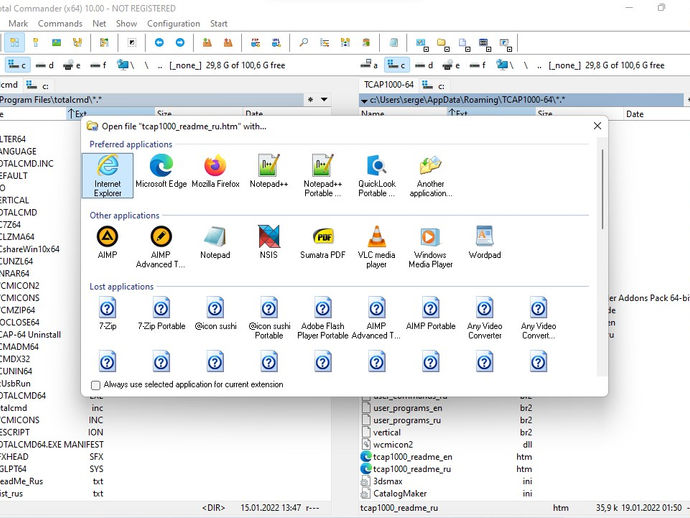Viewport: 690px width, 518px height.
Task: Open file with Wordpad
Action: click(x=484, y=242)
